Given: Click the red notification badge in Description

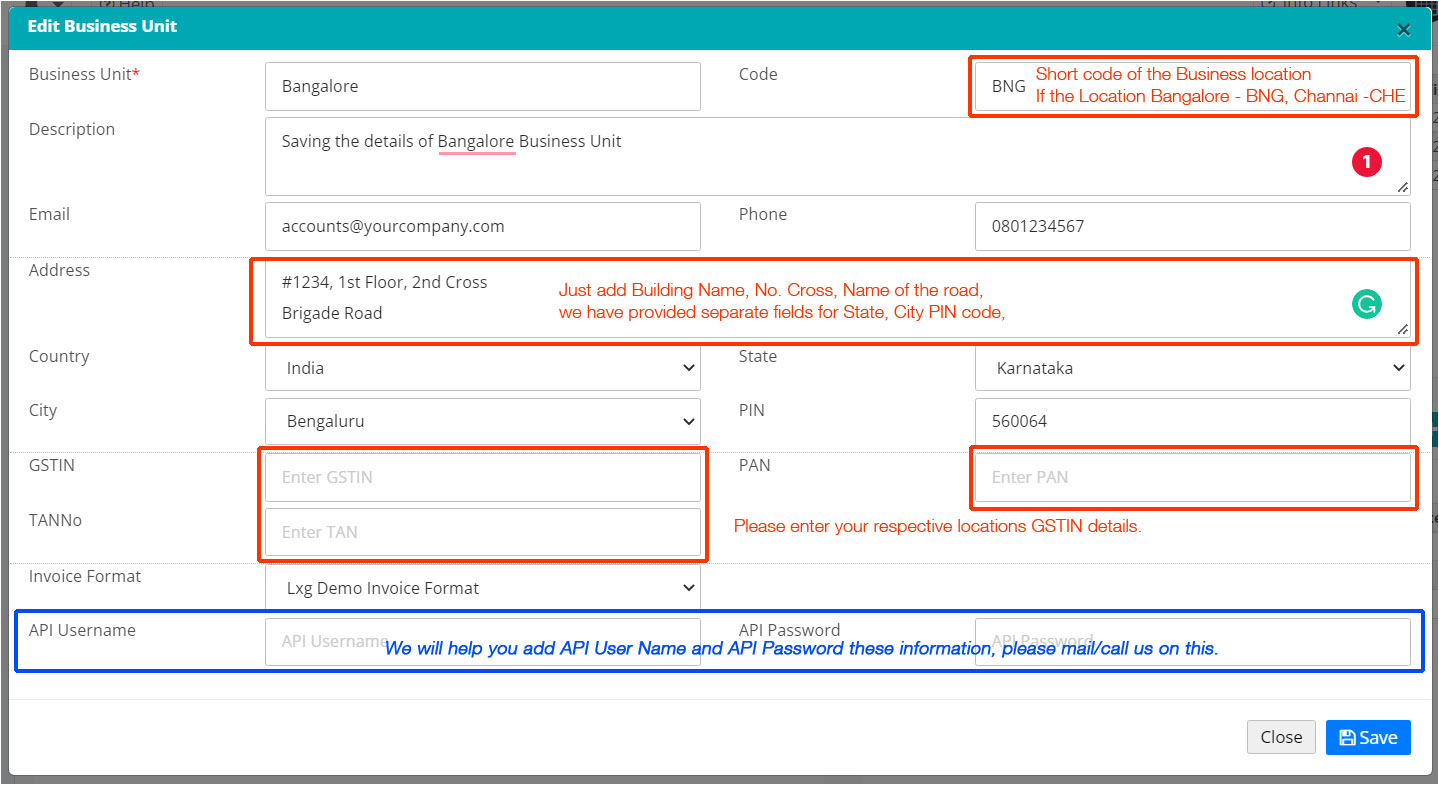Looking at the screenshot, I should click(x=1366, y=162).
